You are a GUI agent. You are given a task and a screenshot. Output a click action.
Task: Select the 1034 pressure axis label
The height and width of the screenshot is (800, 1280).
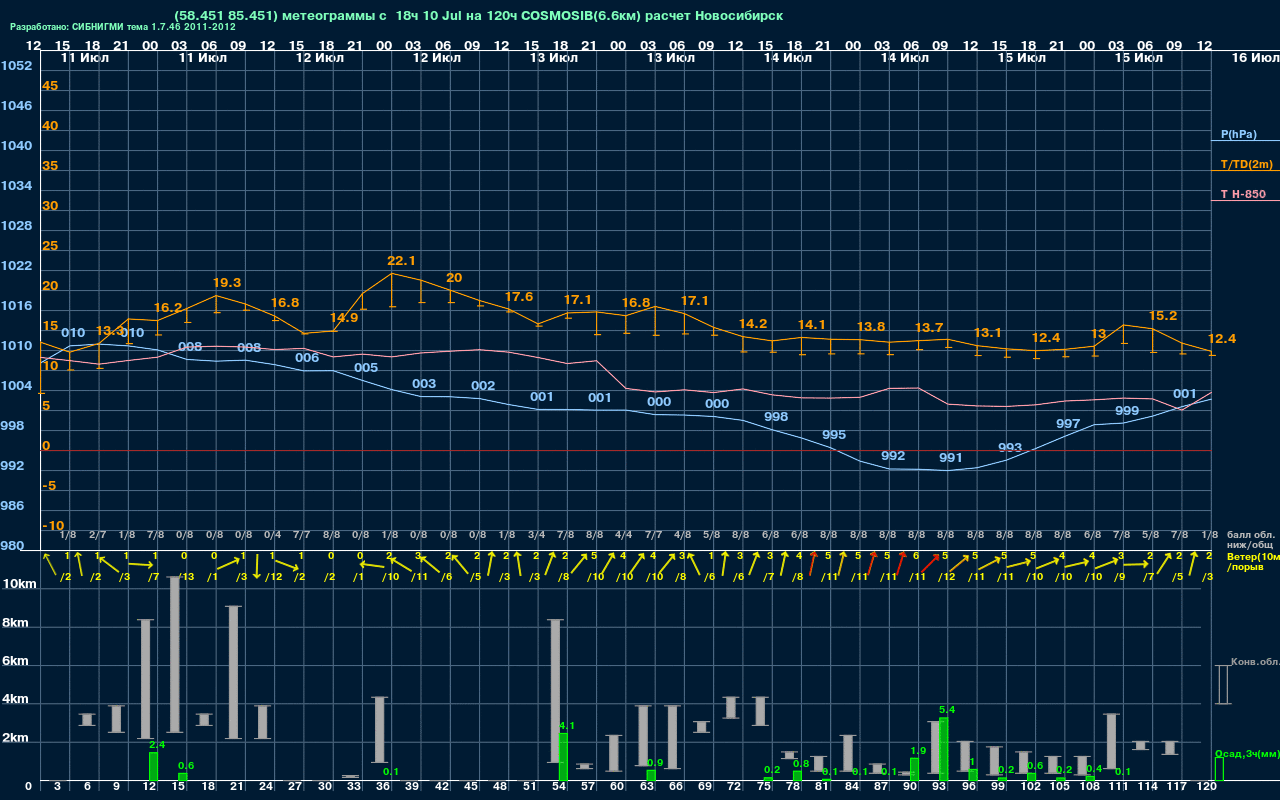[17, 186]
